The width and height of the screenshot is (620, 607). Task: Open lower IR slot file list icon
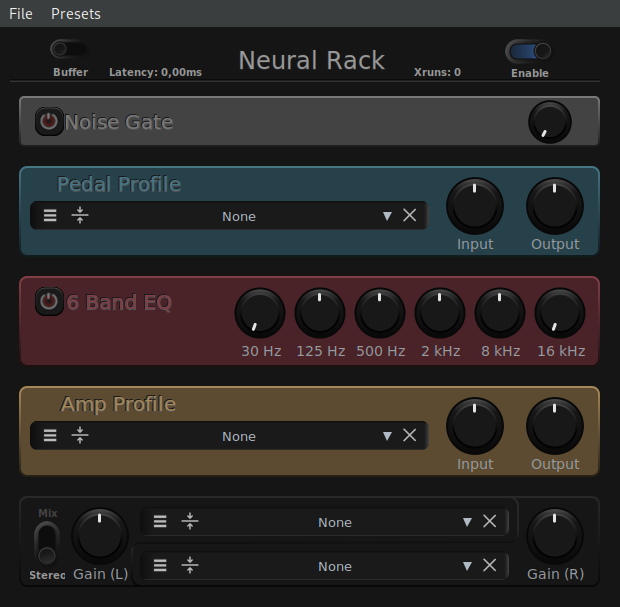coord(160,565)
